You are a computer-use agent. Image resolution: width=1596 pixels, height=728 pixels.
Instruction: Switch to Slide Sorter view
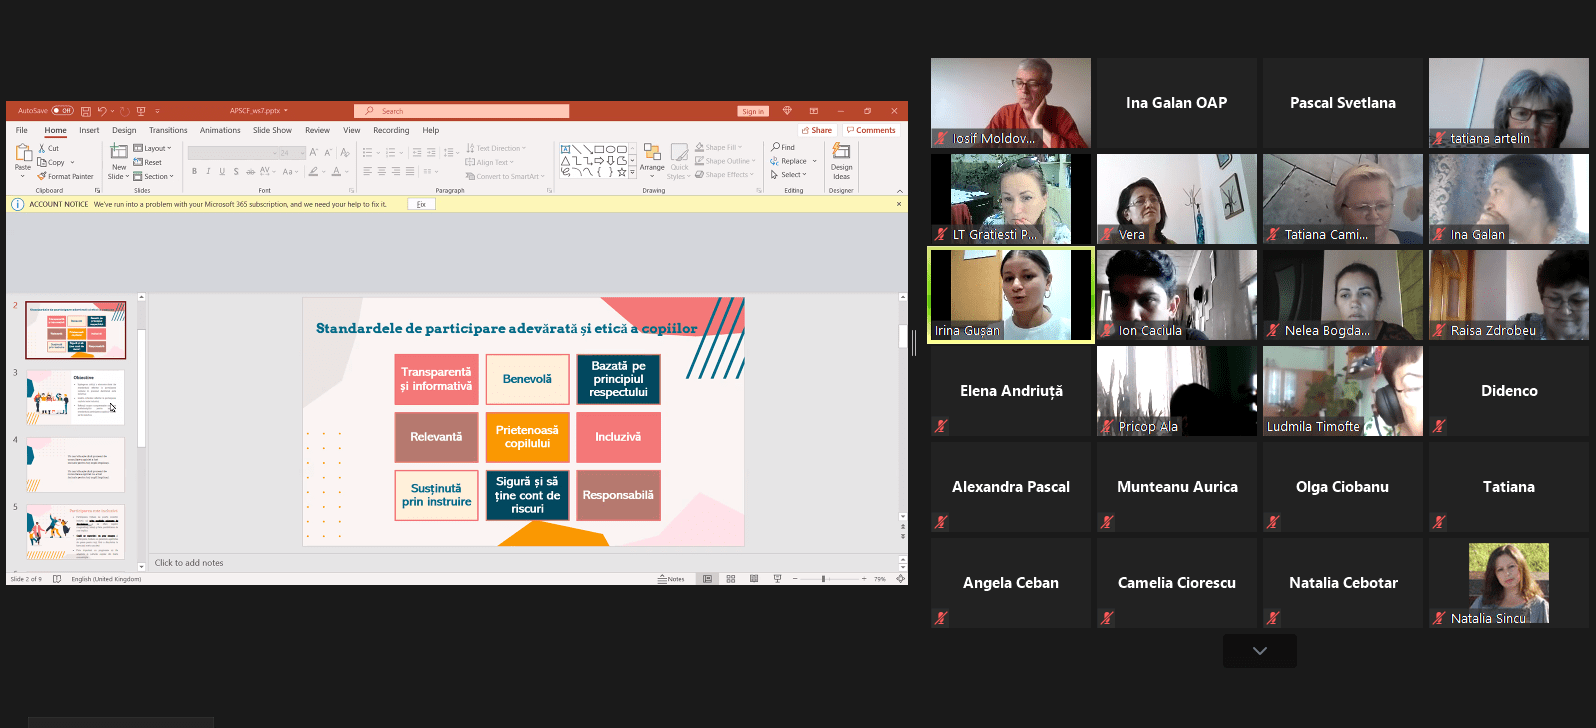(731, 579)
